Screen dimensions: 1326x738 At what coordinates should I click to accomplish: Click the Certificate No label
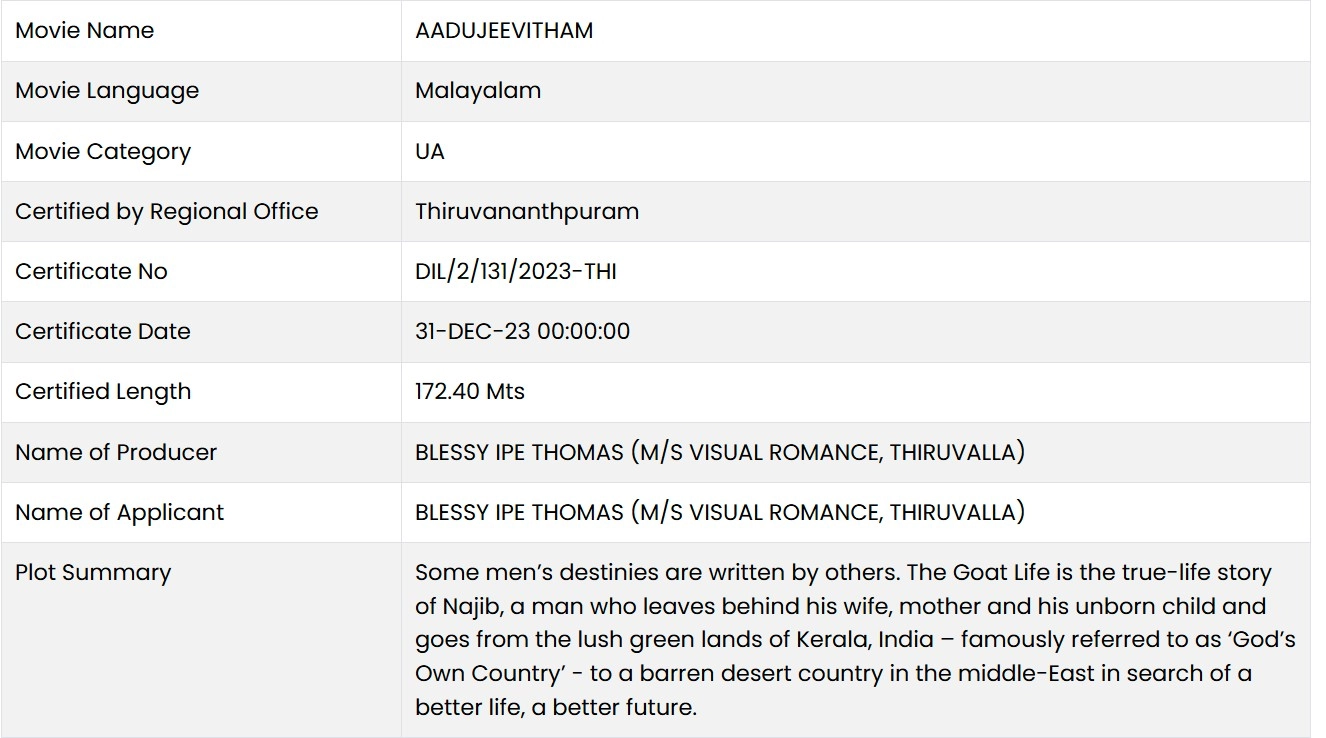tap(91, 272)
